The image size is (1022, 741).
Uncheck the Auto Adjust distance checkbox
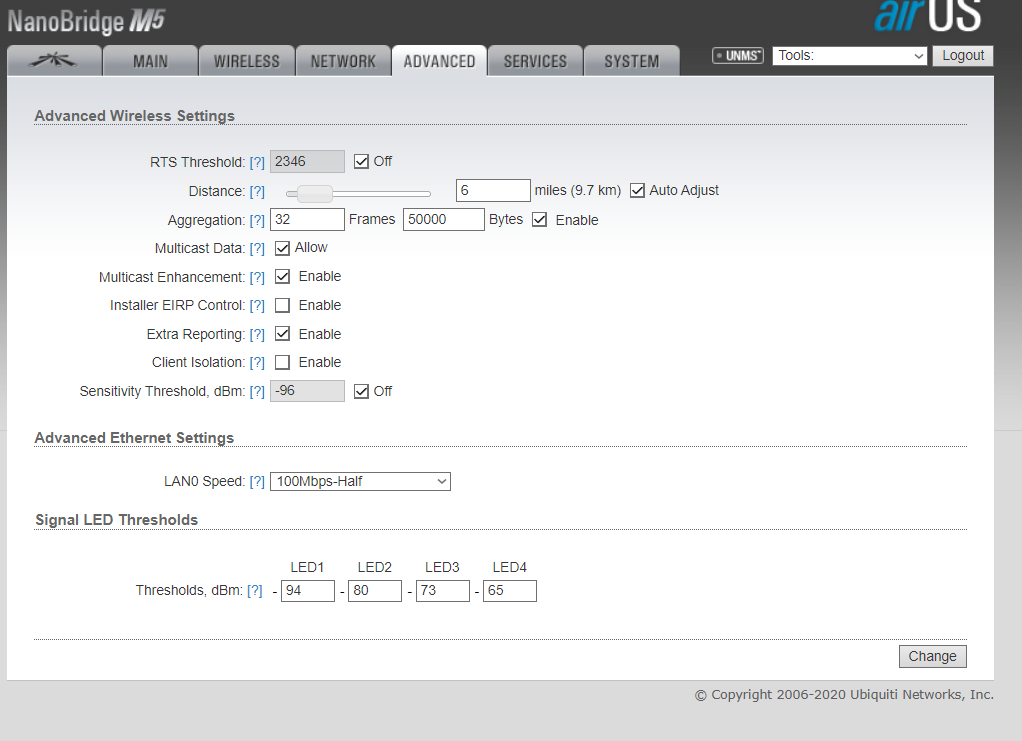tap(637, 191)
